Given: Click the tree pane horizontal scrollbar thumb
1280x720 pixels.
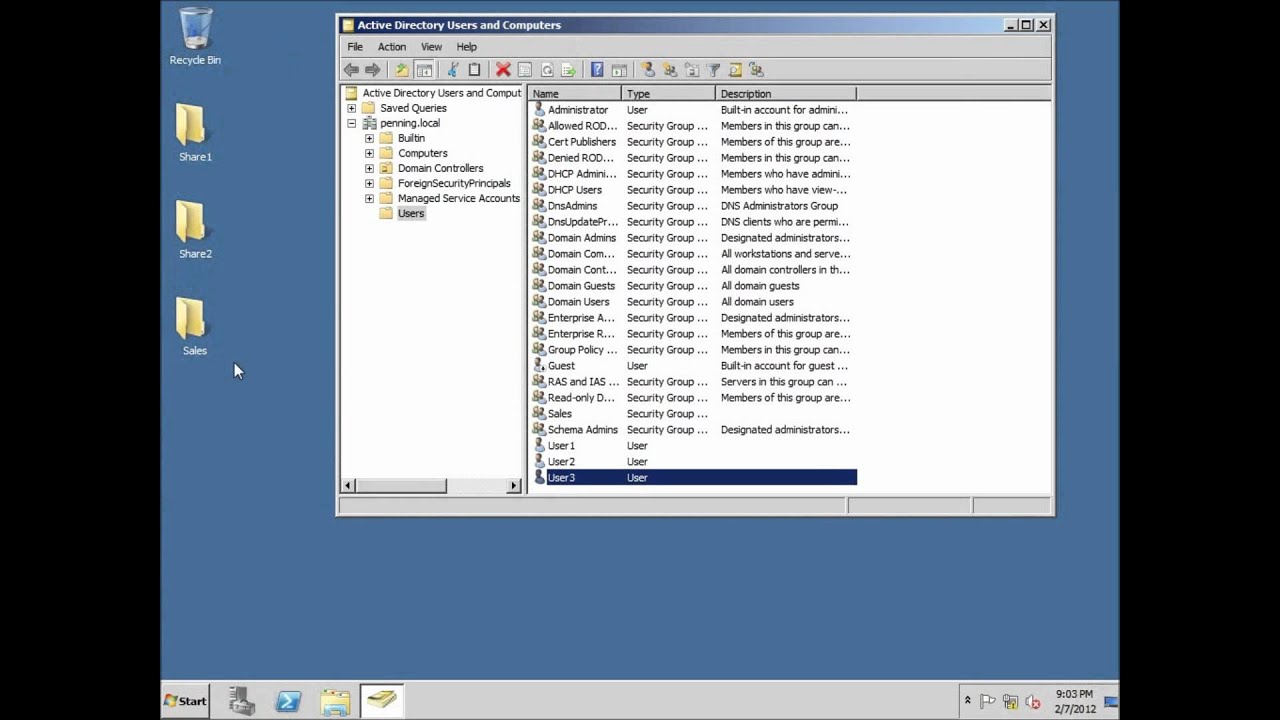Looking at the screenshot, I should coord(401,486).
